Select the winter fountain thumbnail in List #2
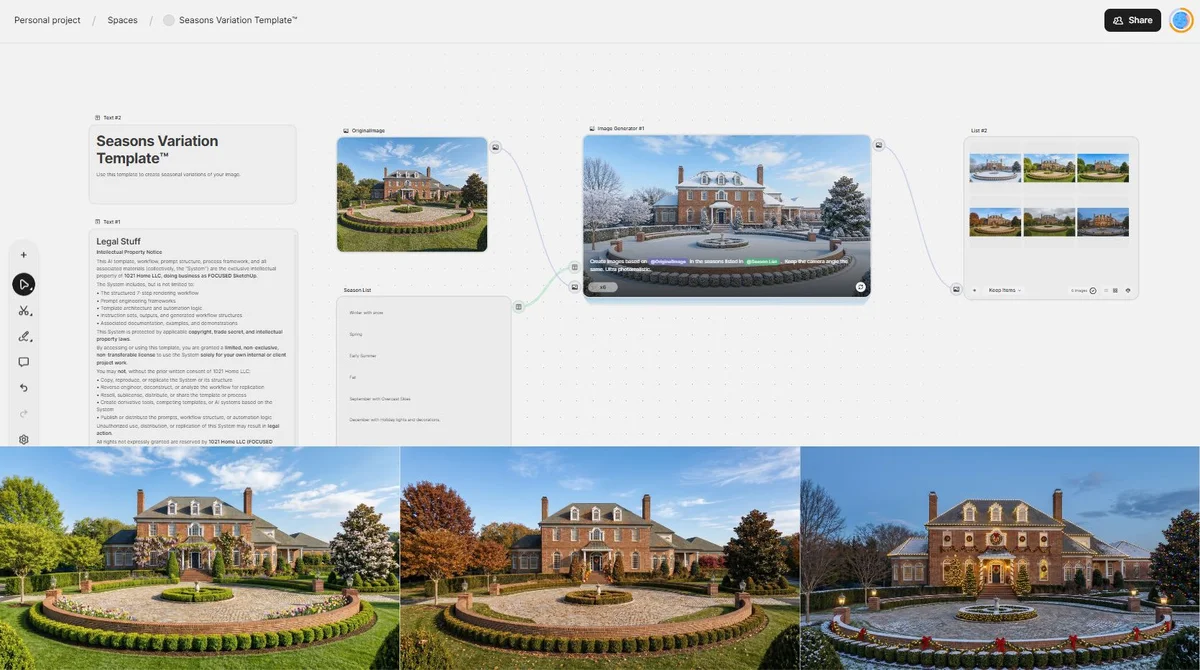The width and height of the screenshot is (1200, 670). point(995,168)
